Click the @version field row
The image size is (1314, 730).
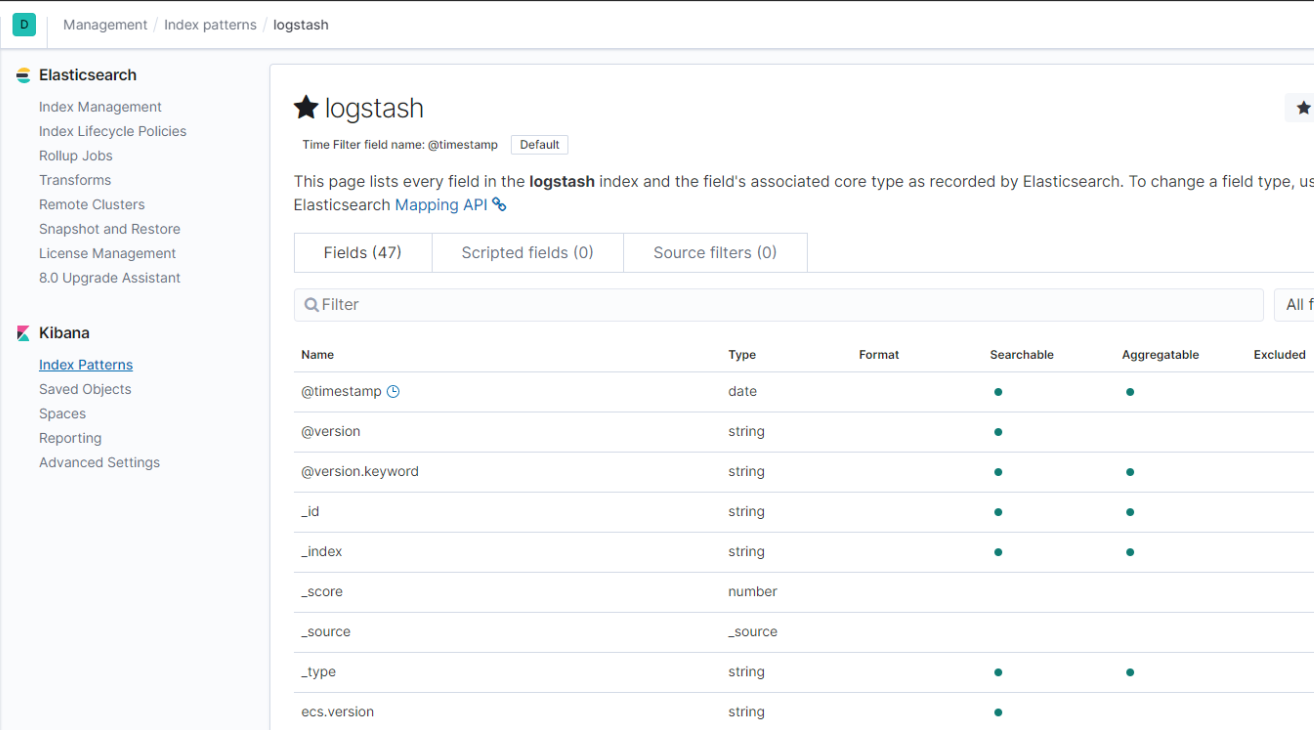tap(804, 432)
